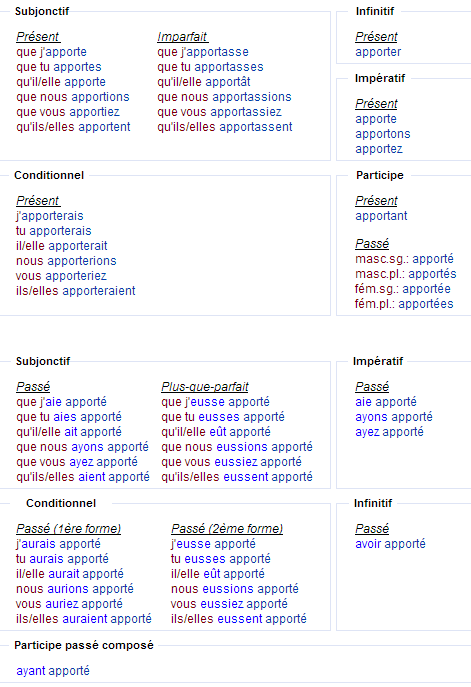The height and width of the screenshot is (687, 471).
Task: Click compound participle 'ayant apporté'
Action: 53,671
